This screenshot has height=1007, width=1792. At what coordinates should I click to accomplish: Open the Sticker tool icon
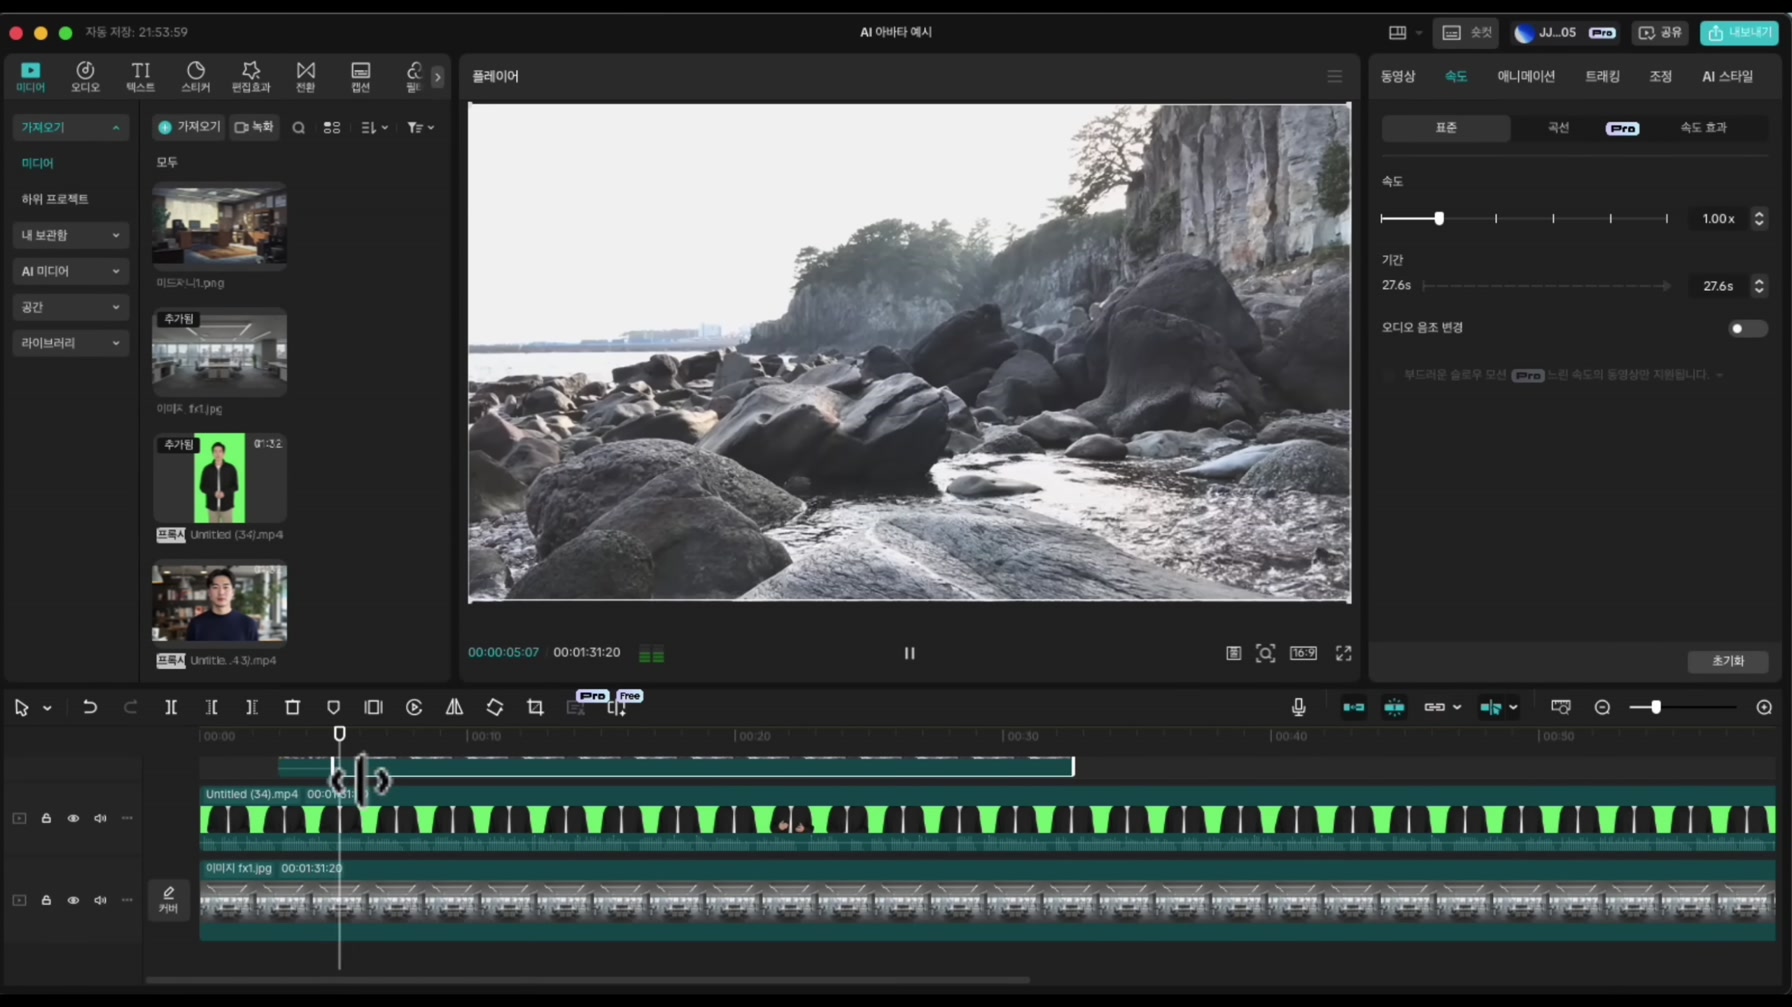[195, 76]
